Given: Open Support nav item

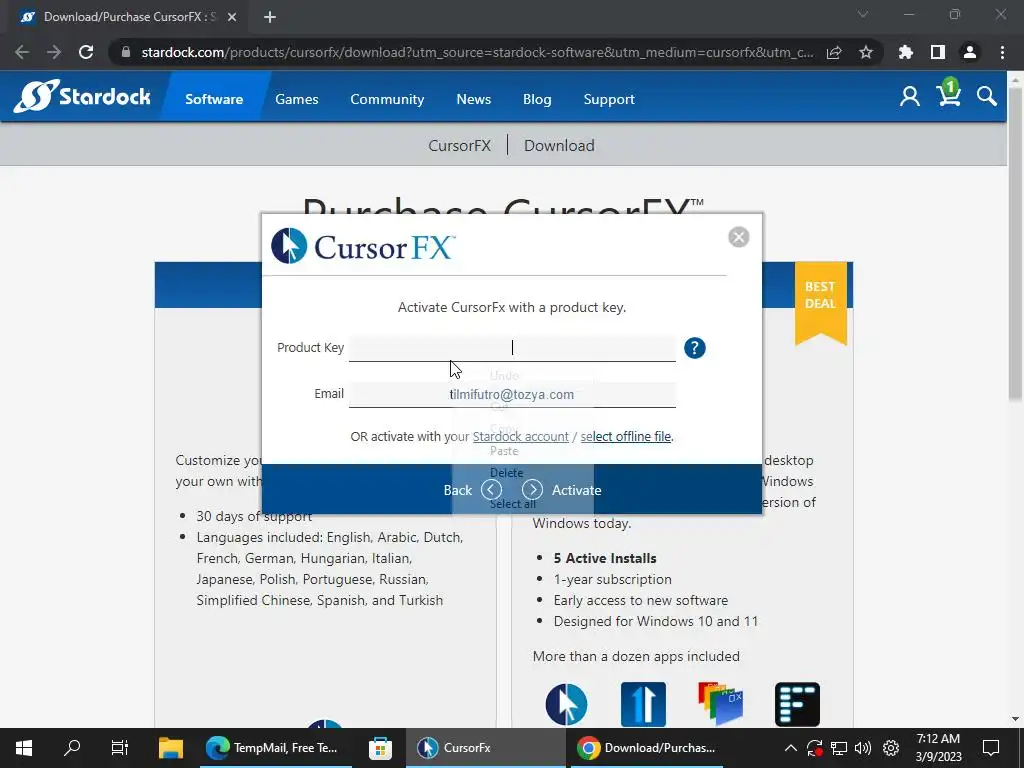Looking at the screenshot, I should (609, 99).
